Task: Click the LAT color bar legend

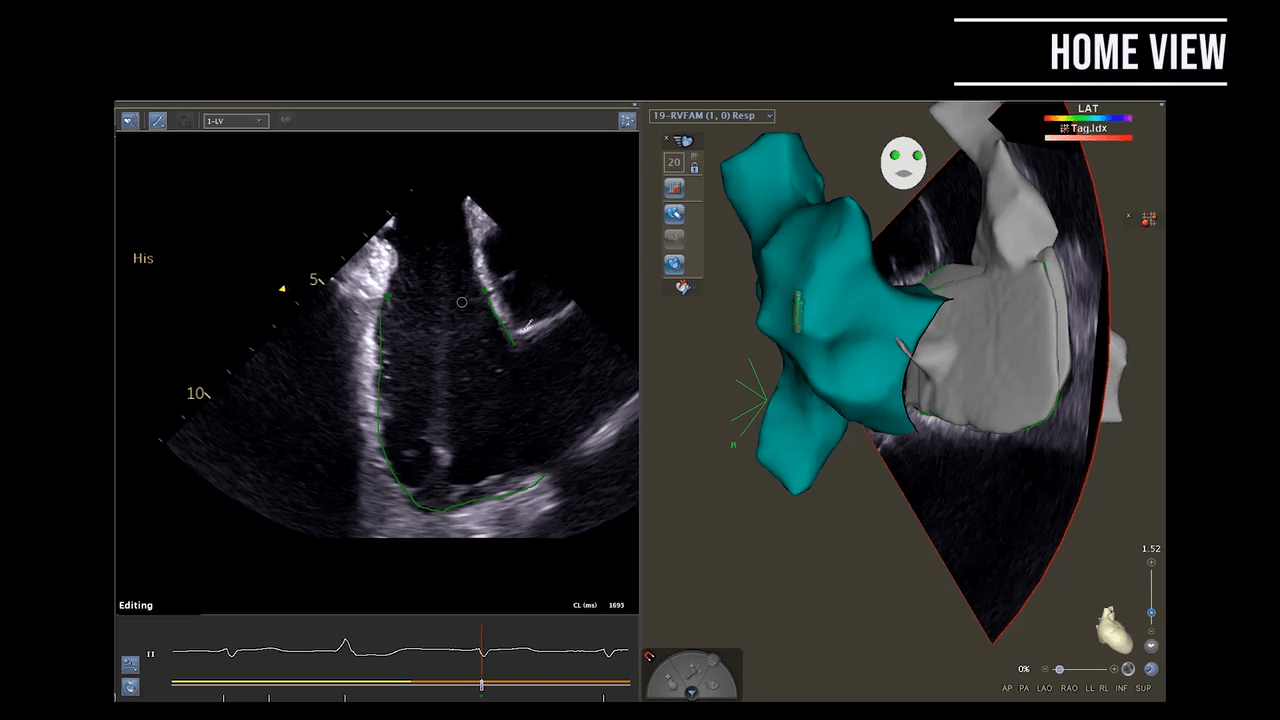Action: [x=1088, y=118]
